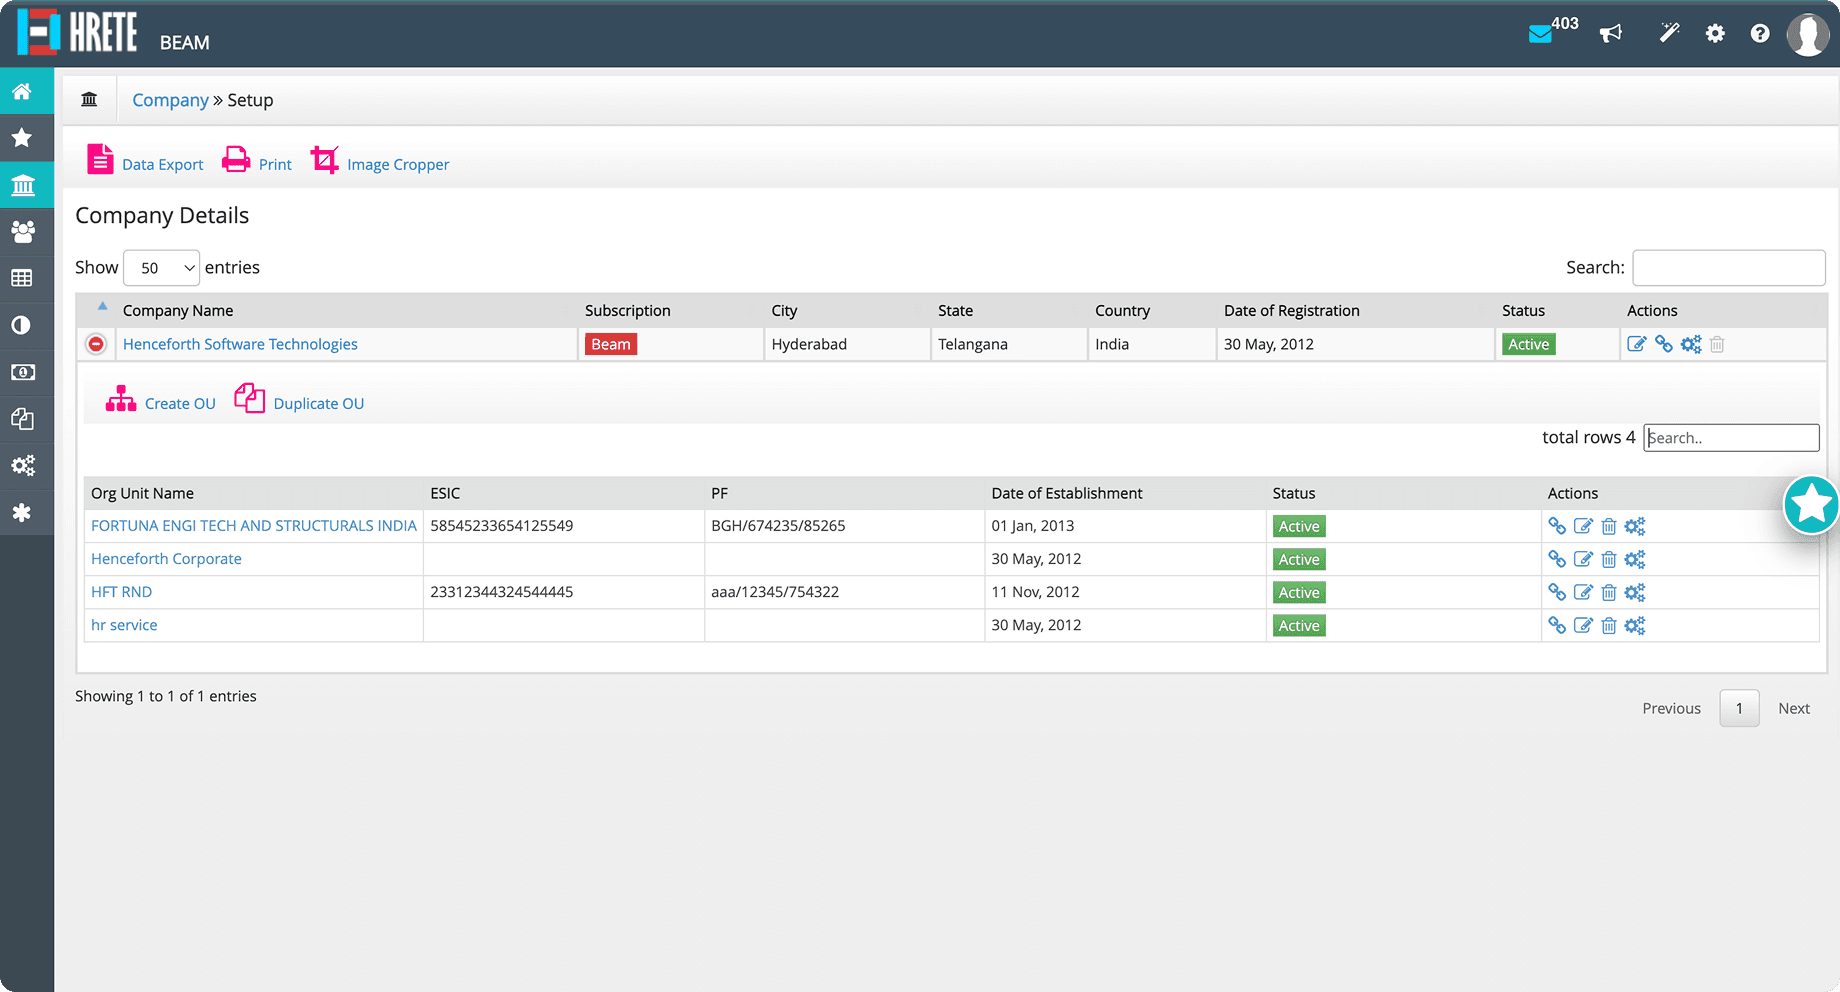Open the help question mark icon

(x=1760, y=34)
